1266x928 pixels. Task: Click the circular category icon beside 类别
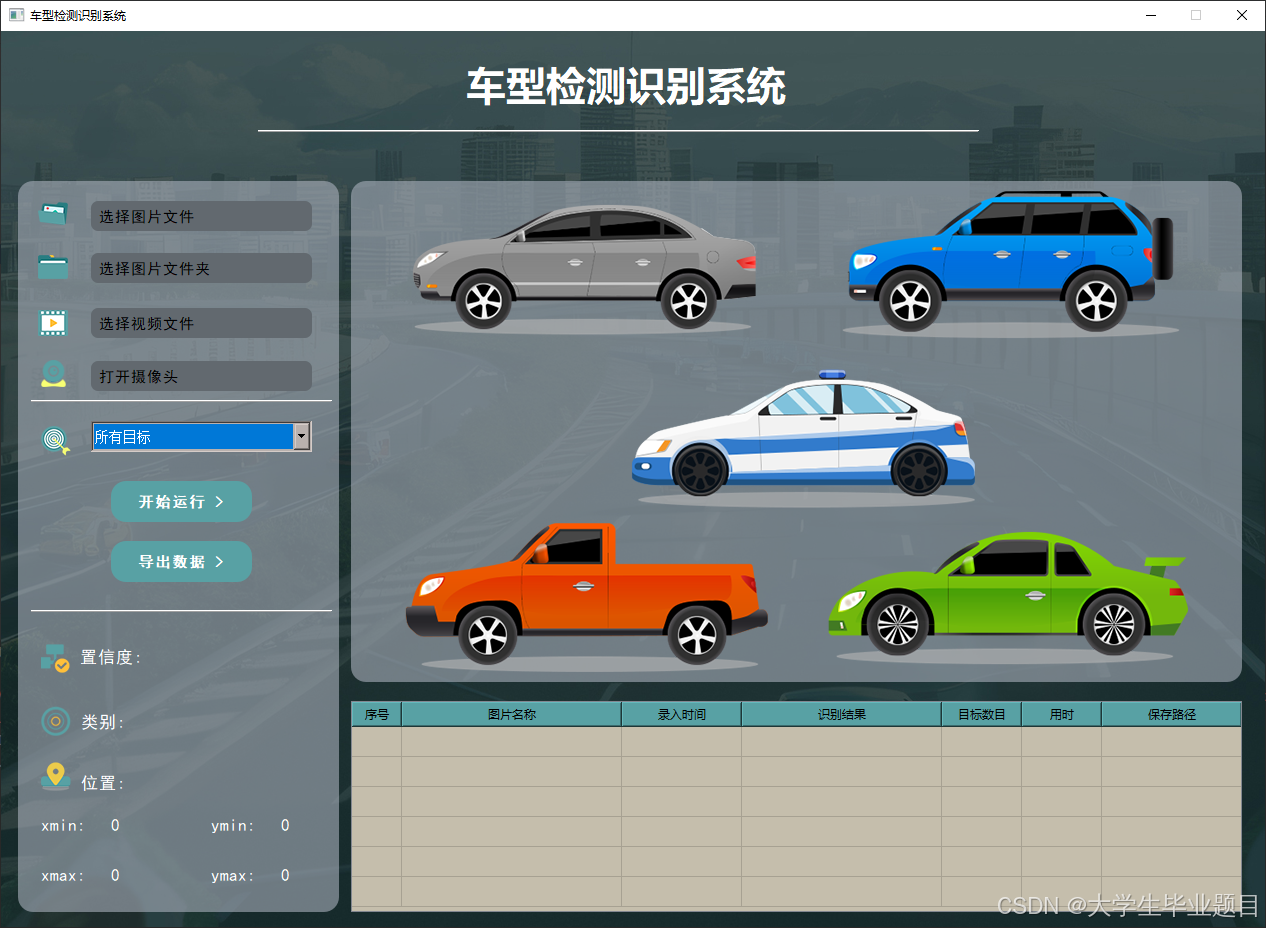(55, 721)
